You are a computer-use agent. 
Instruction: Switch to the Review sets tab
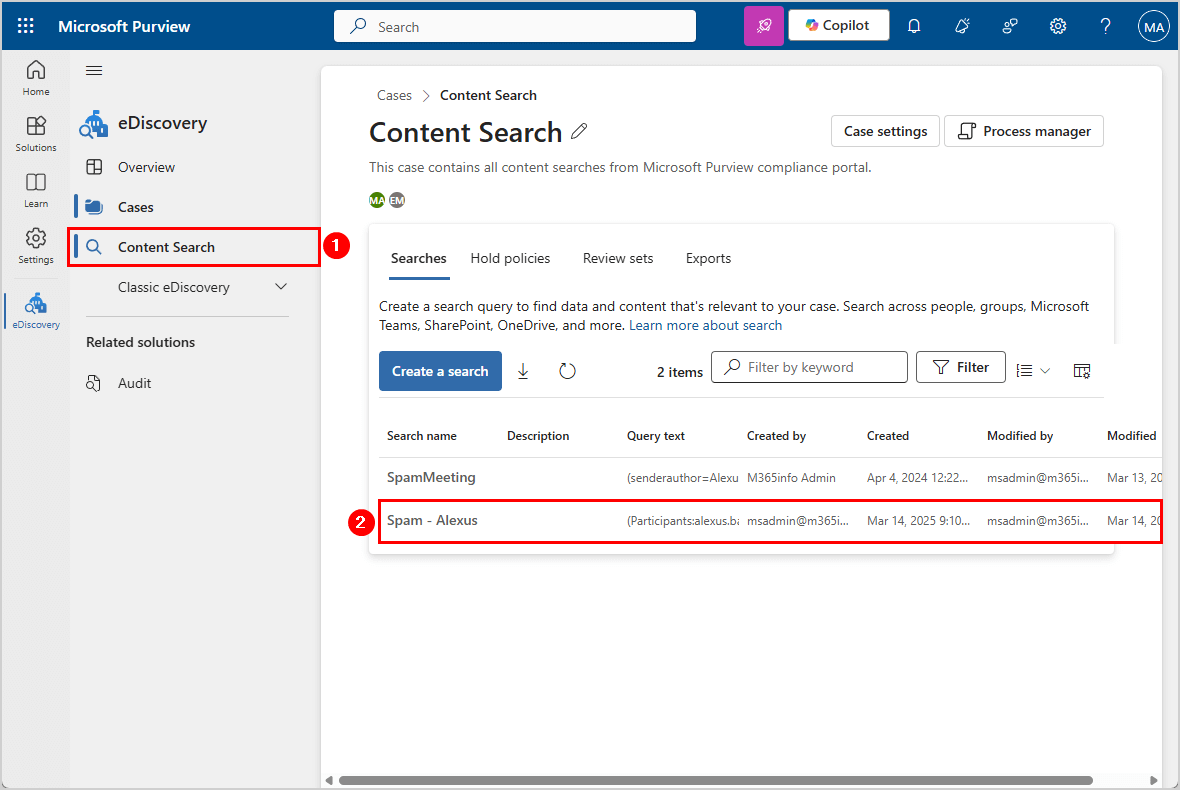tap(618, 258)
